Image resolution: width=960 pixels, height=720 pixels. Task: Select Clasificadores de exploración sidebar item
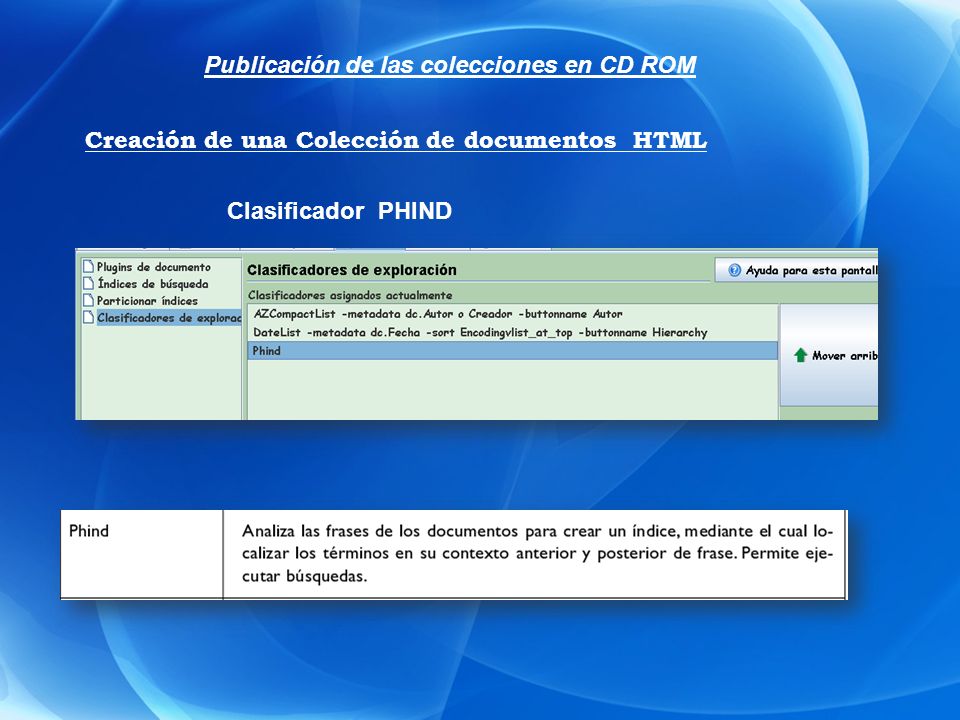[169, 318]
